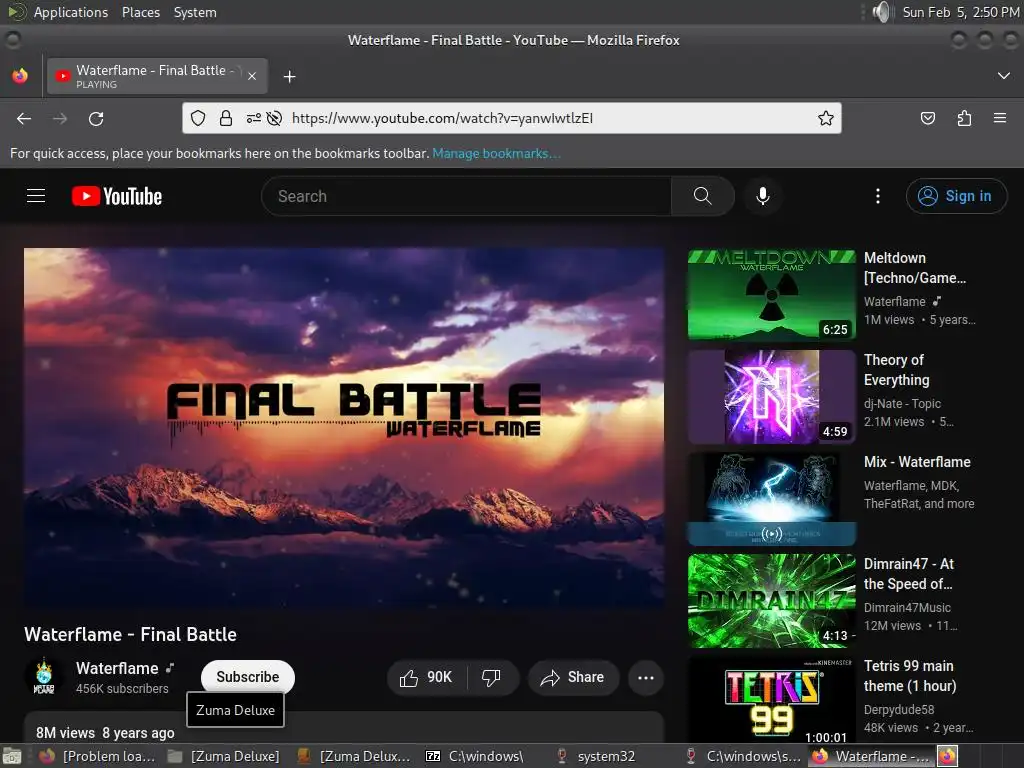Subscribe to the Waterflame channel

pos(248,677)
